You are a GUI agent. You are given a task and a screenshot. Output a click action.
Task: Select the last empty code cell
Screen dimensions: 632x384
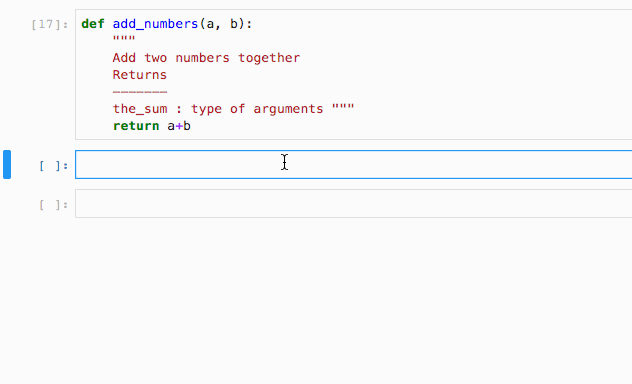pos(353,203)
